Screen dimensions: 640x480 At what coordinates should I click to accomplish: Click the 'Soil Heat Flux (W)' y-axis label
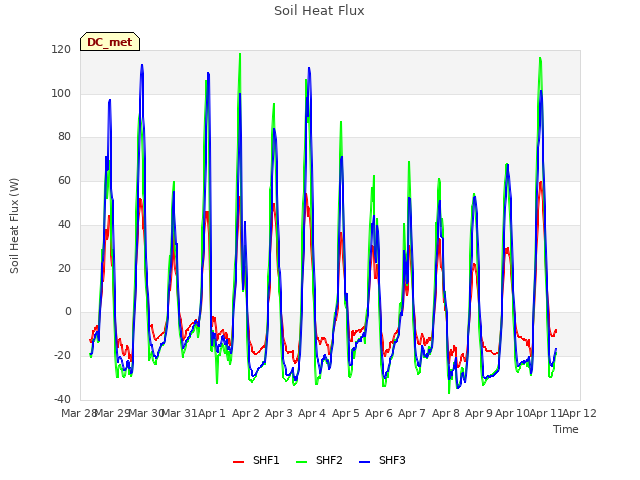(14, 226)
